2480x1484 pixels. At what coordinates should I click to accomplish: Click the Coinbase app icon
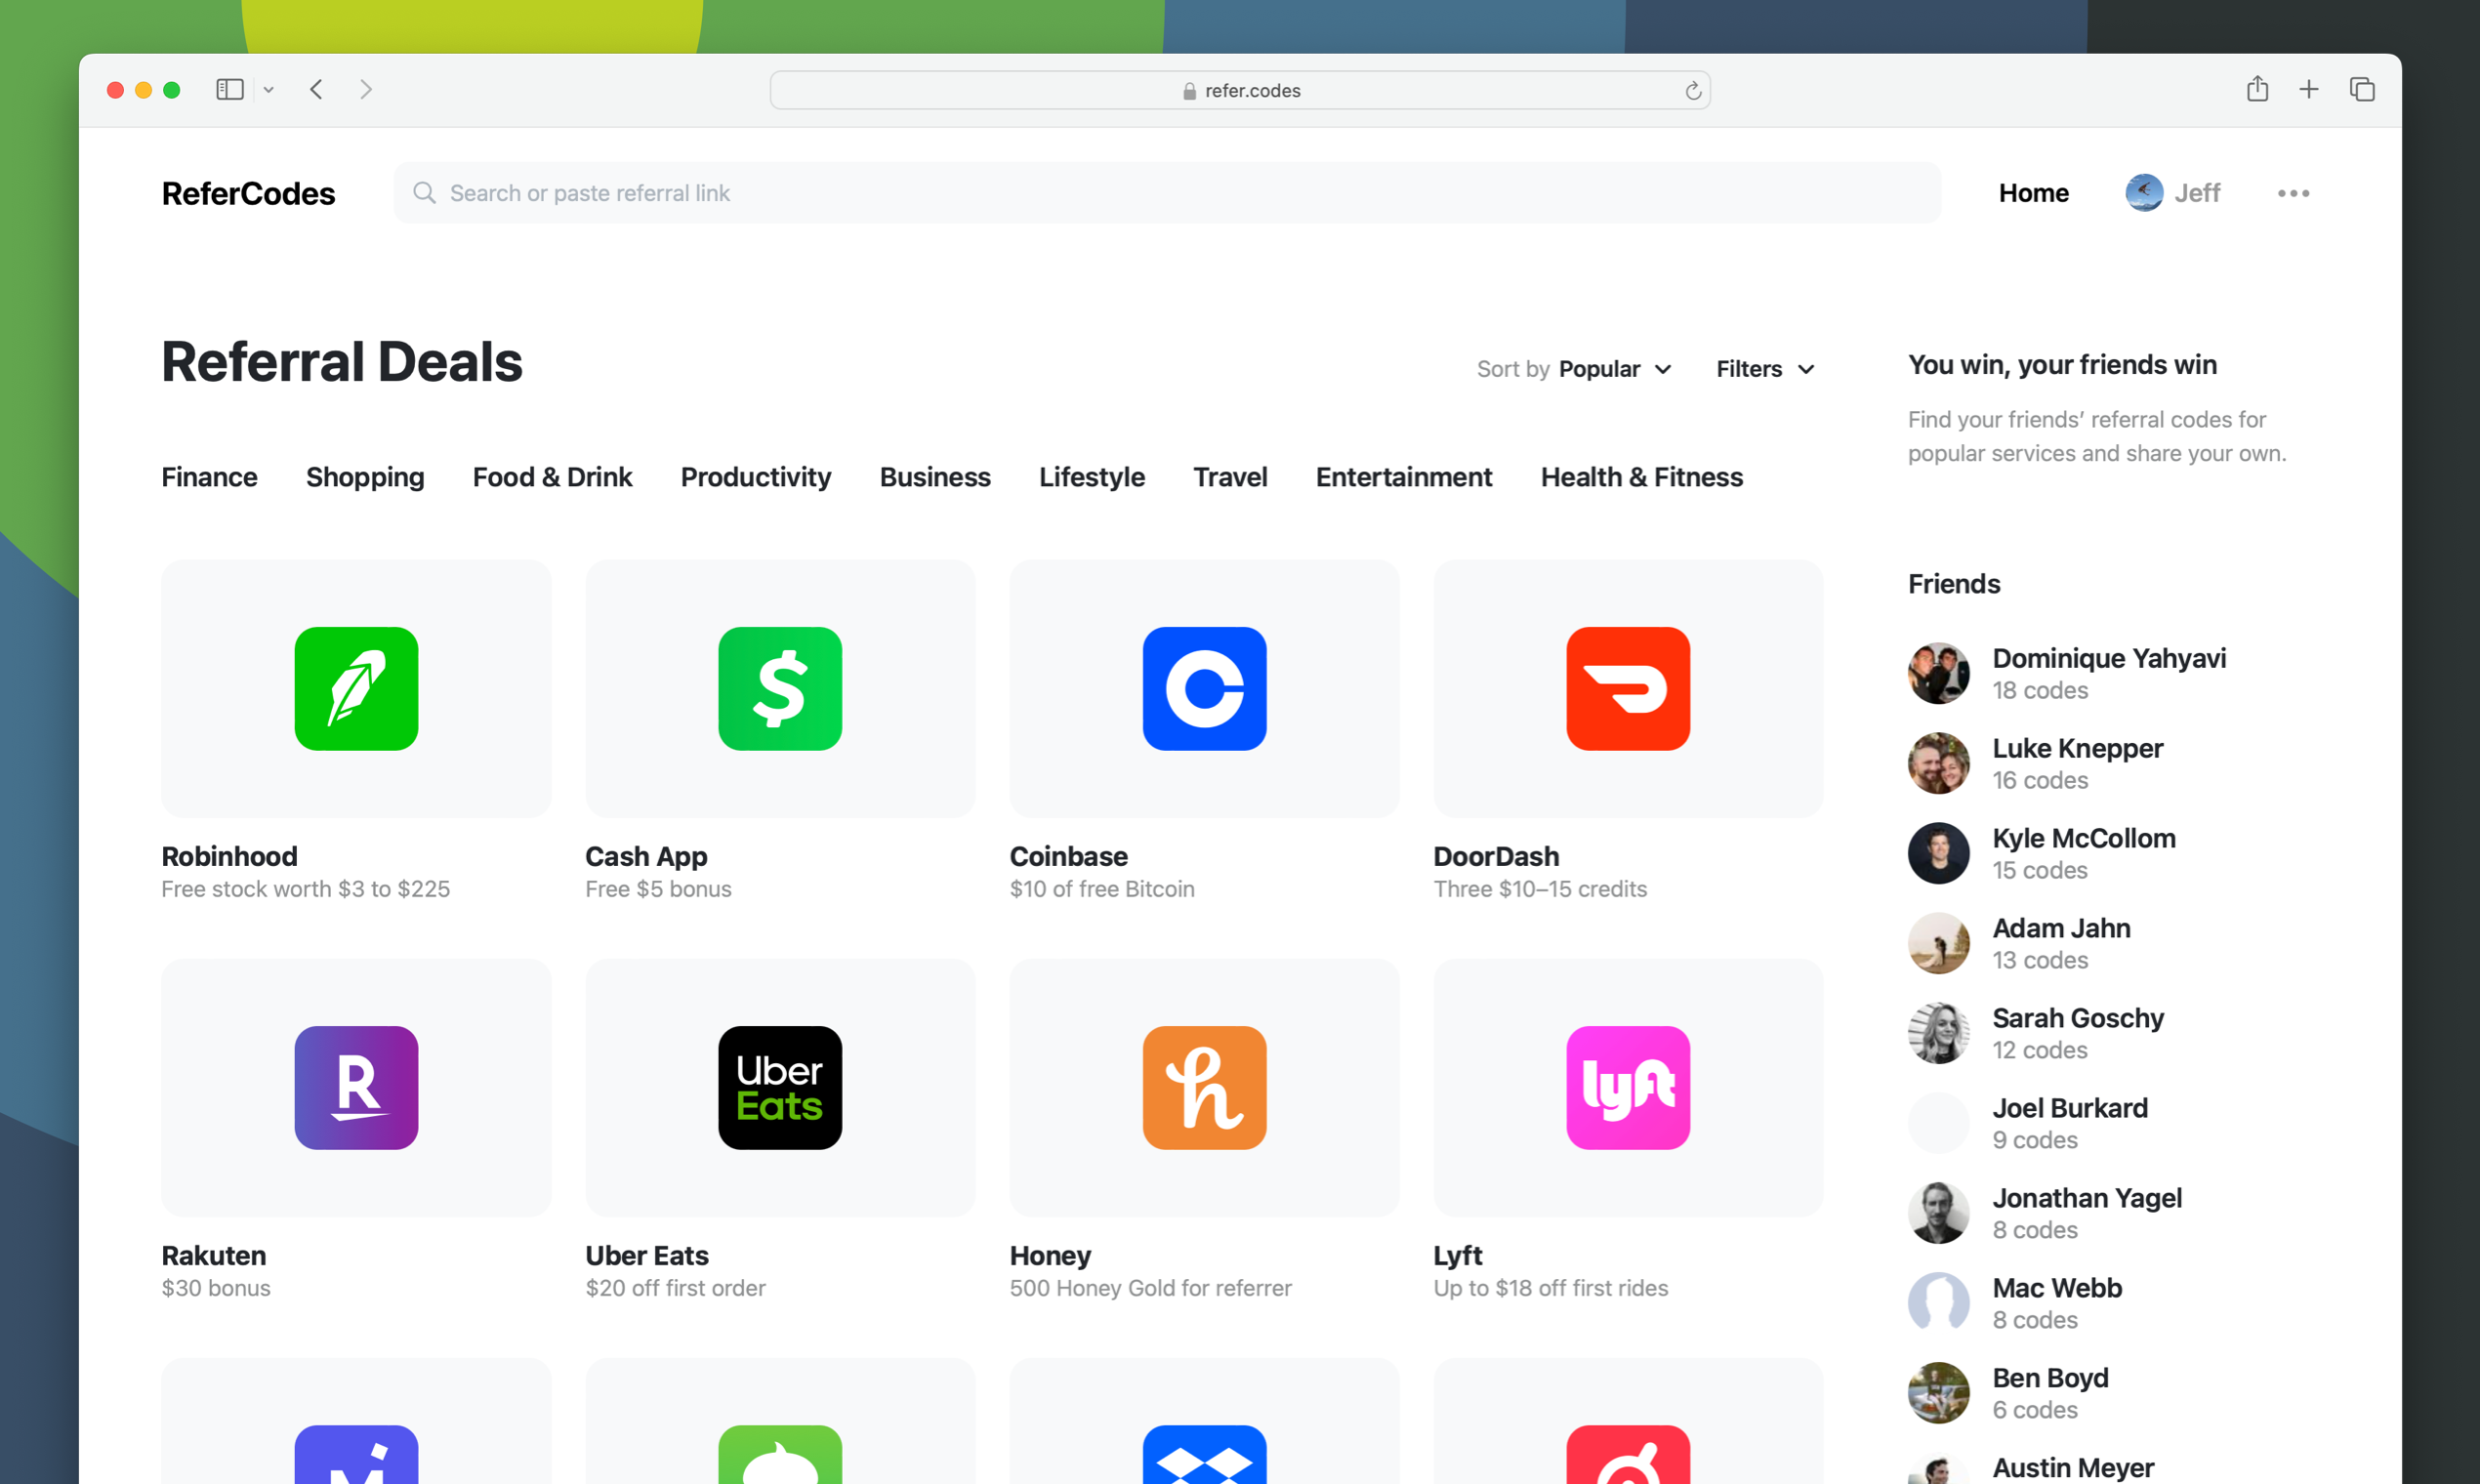[1205, 689]
